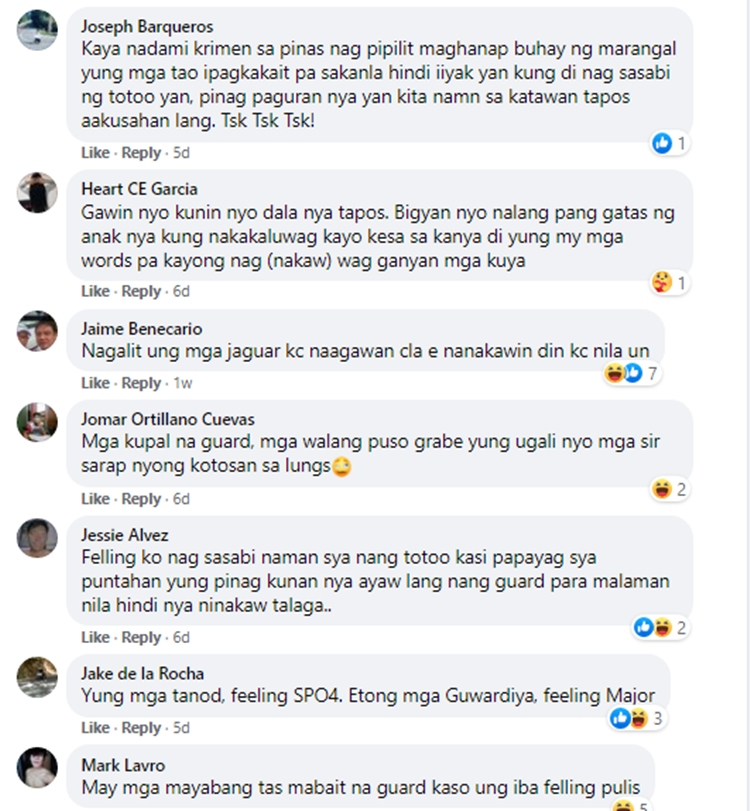Like Joseph Barqueros's comment
Screen dimensions: 750x811
[x=95, y=153]
